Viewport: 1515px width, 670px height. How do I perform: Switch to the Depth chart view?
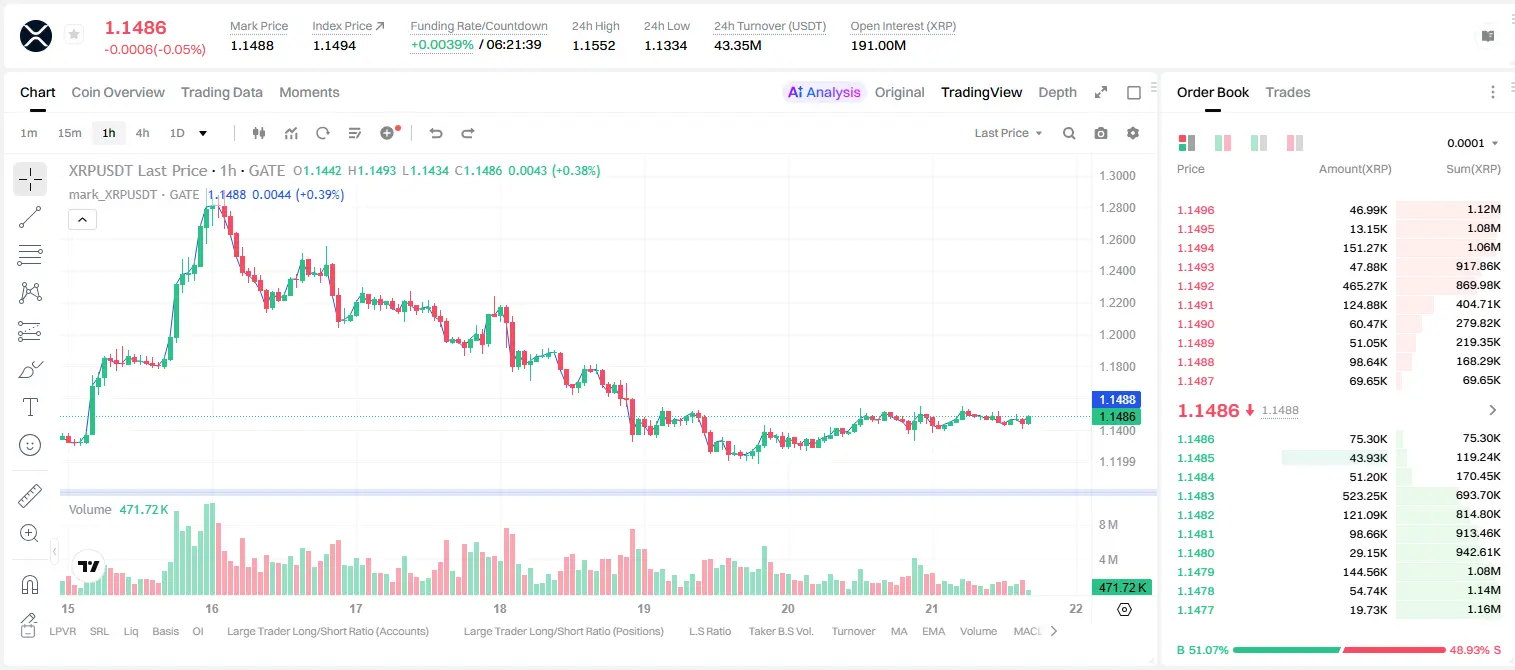[x=1057, y=92]
